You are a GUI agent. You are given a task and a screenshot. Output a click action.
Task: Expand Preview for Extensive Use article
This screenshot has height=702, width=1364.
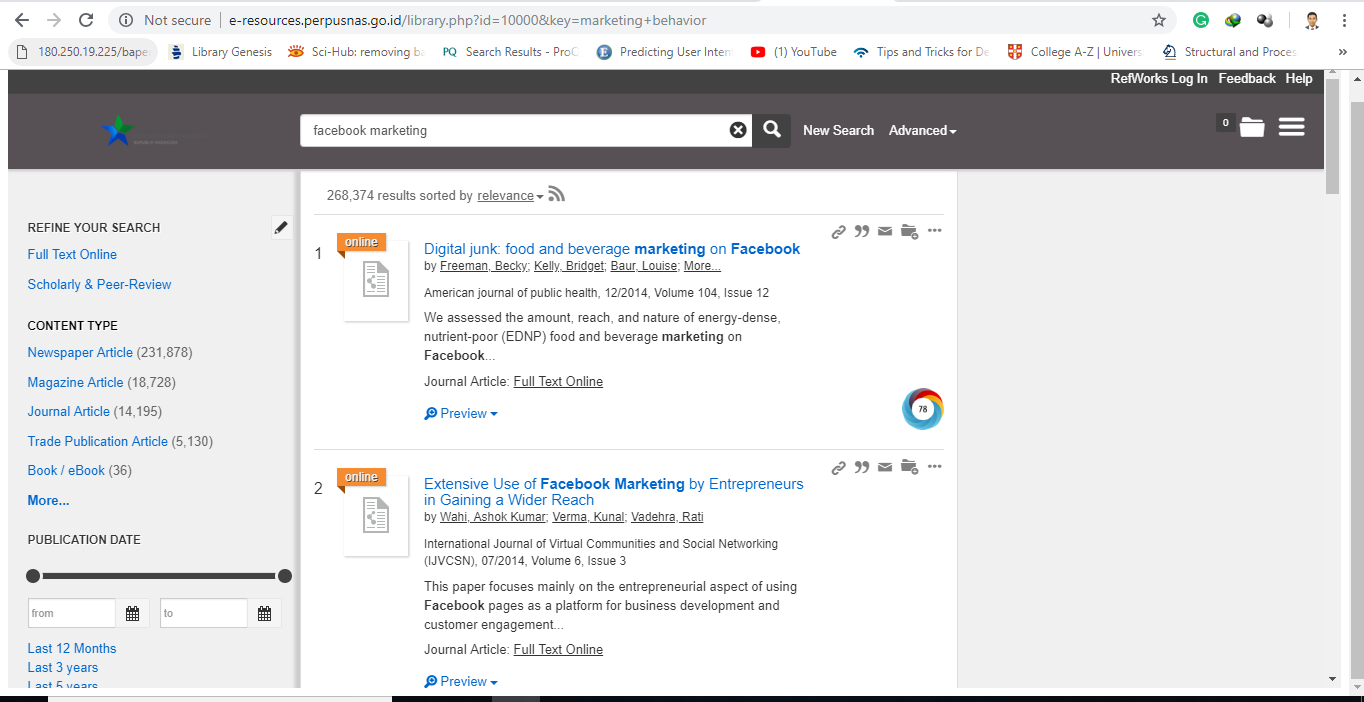tap(461, 681)
